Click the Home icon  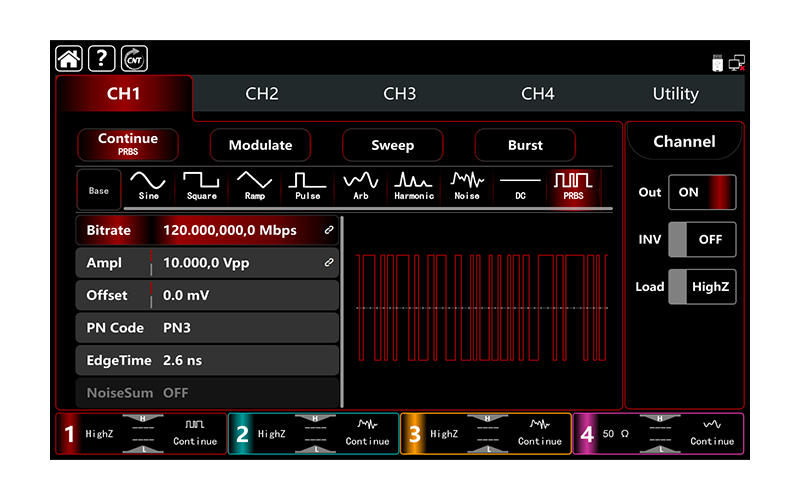69,59
